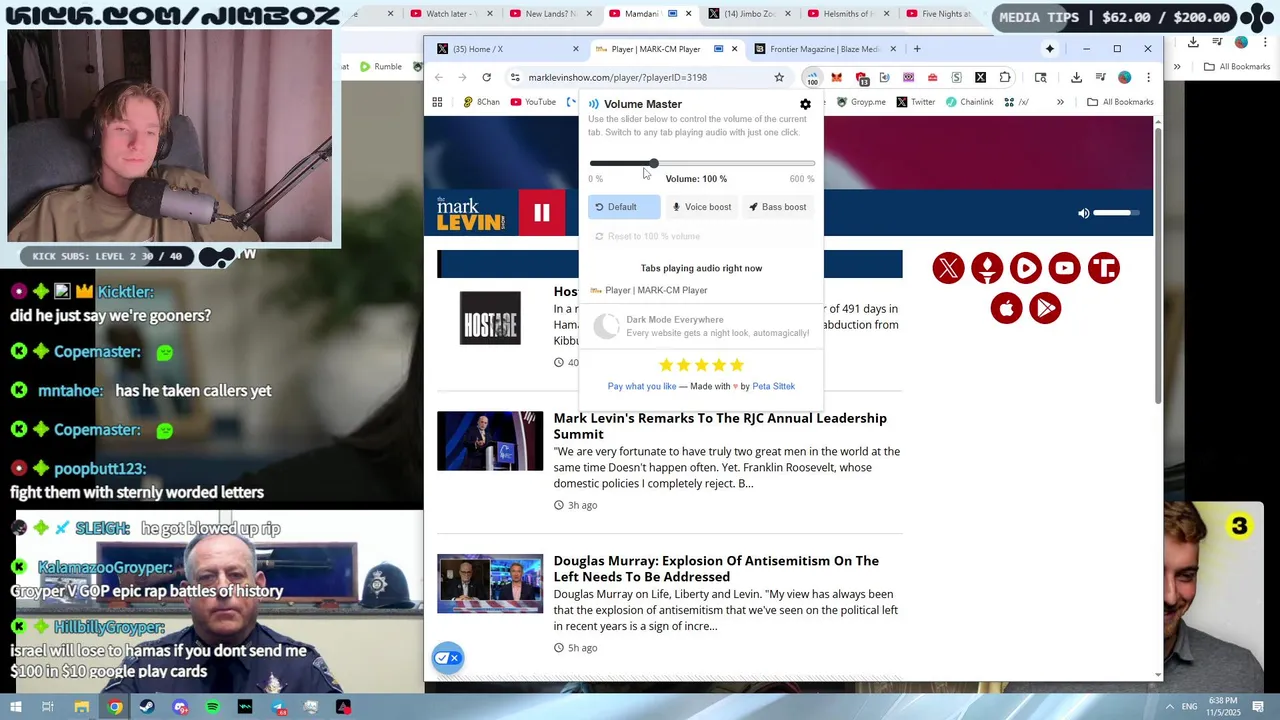Pause the Mark Levin stream

coord(542,212)
